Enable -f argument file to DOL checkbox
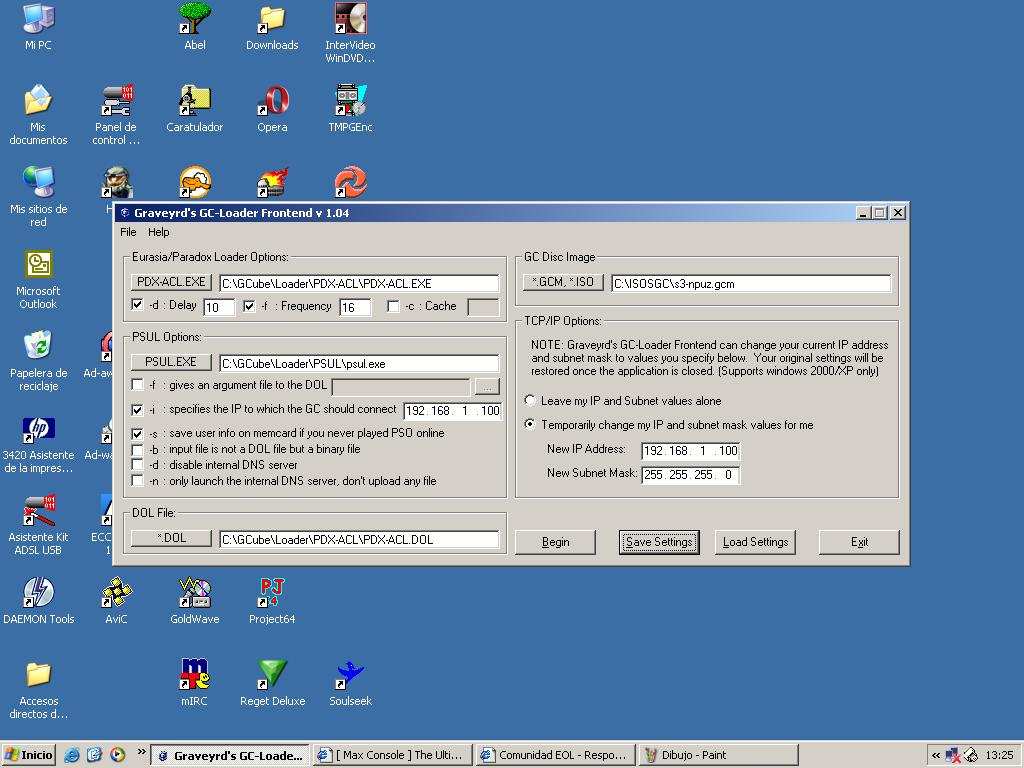Screen dimensions: 1024x768 coord(137,385)
